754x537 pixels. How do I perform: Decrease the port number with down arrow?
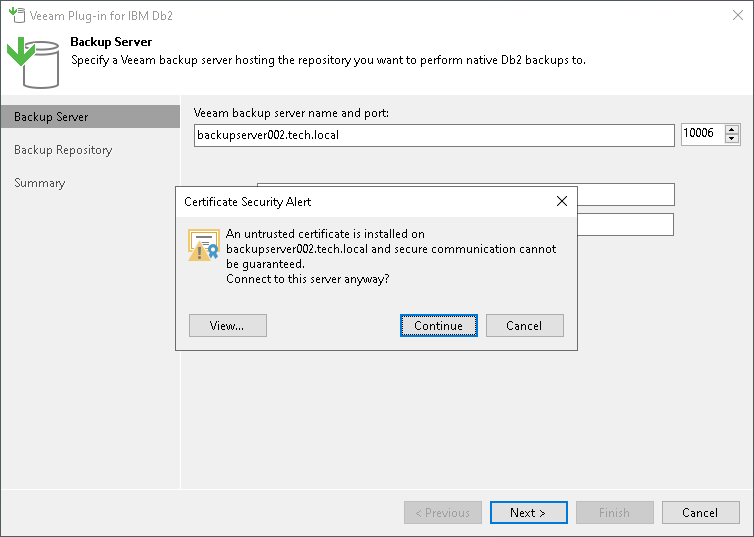(x=731, y=138)
